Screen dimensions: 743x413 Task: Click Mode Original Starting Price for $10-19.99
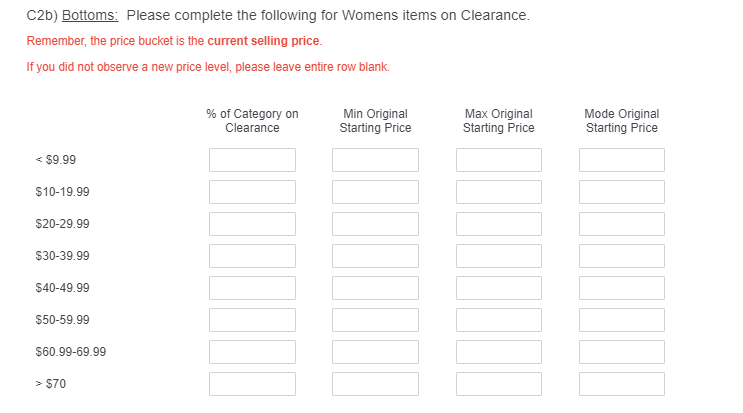point(622,192)
